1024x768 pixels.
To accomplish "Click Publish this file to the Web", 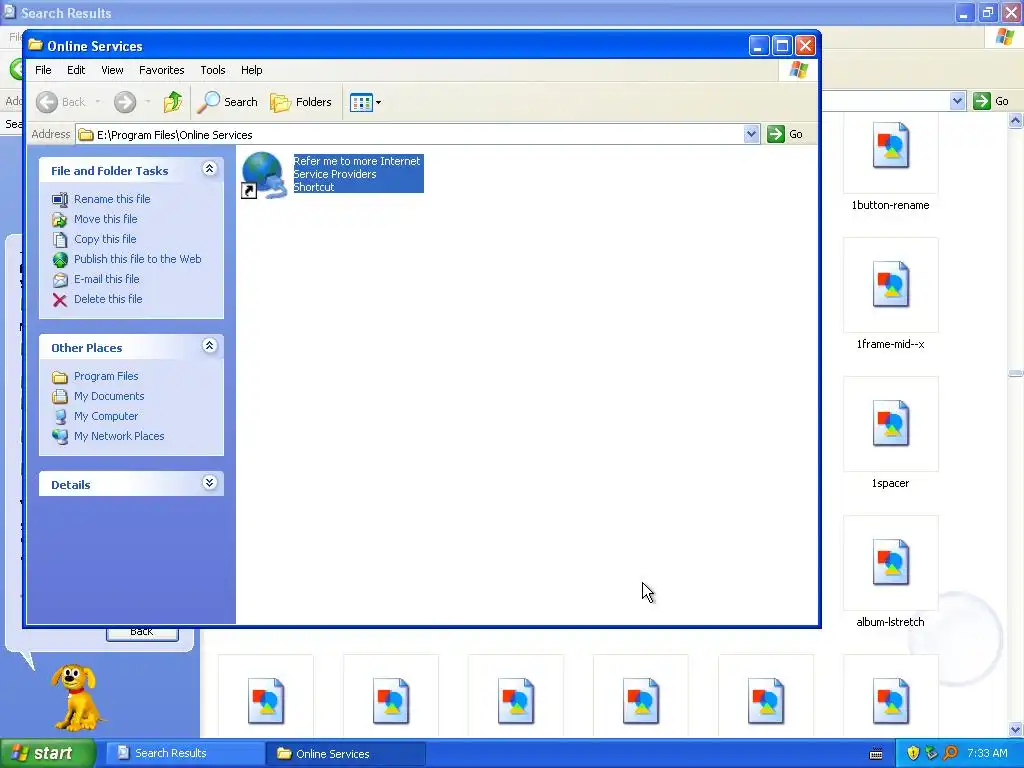I will 137,259.
